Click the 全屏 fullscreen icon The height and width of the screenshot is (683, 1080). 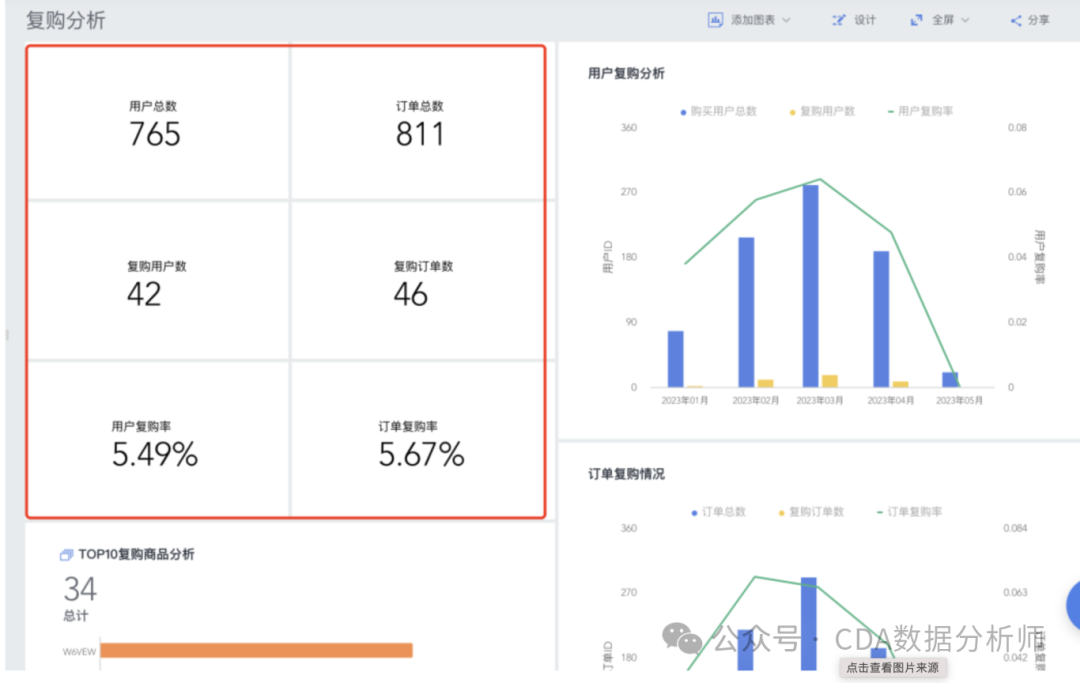(x=917, y=20)
